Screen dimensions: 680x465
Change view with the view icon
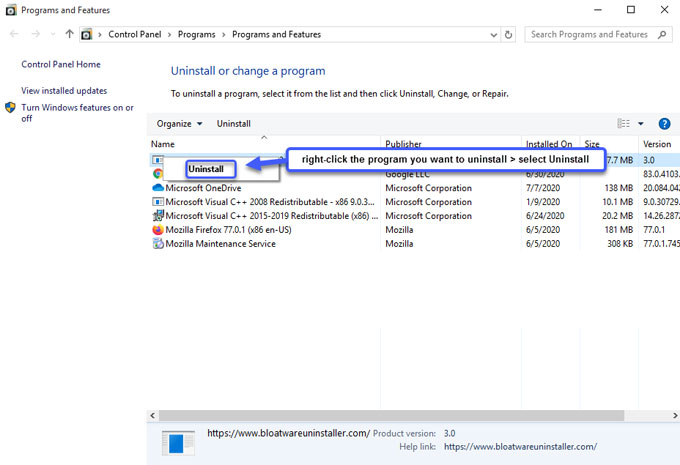click(623, 124)
